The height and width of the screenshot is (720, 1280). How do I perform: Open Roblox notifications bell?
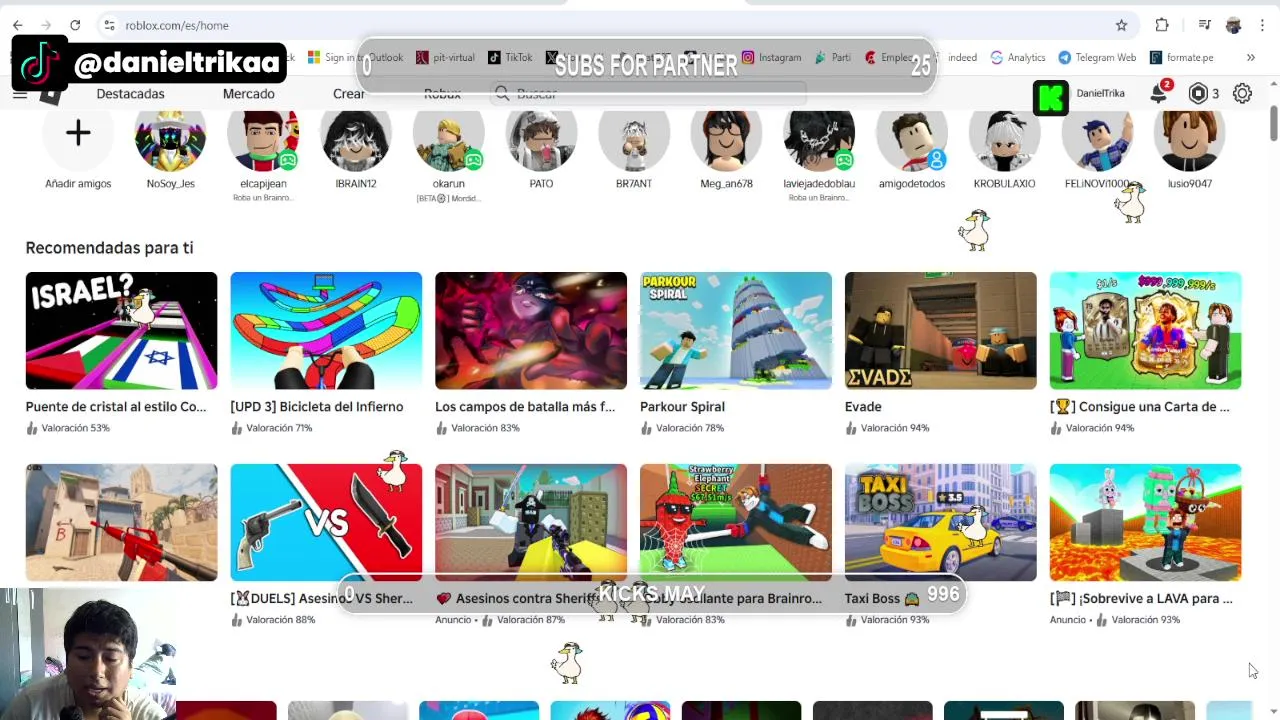[1158, 93]
